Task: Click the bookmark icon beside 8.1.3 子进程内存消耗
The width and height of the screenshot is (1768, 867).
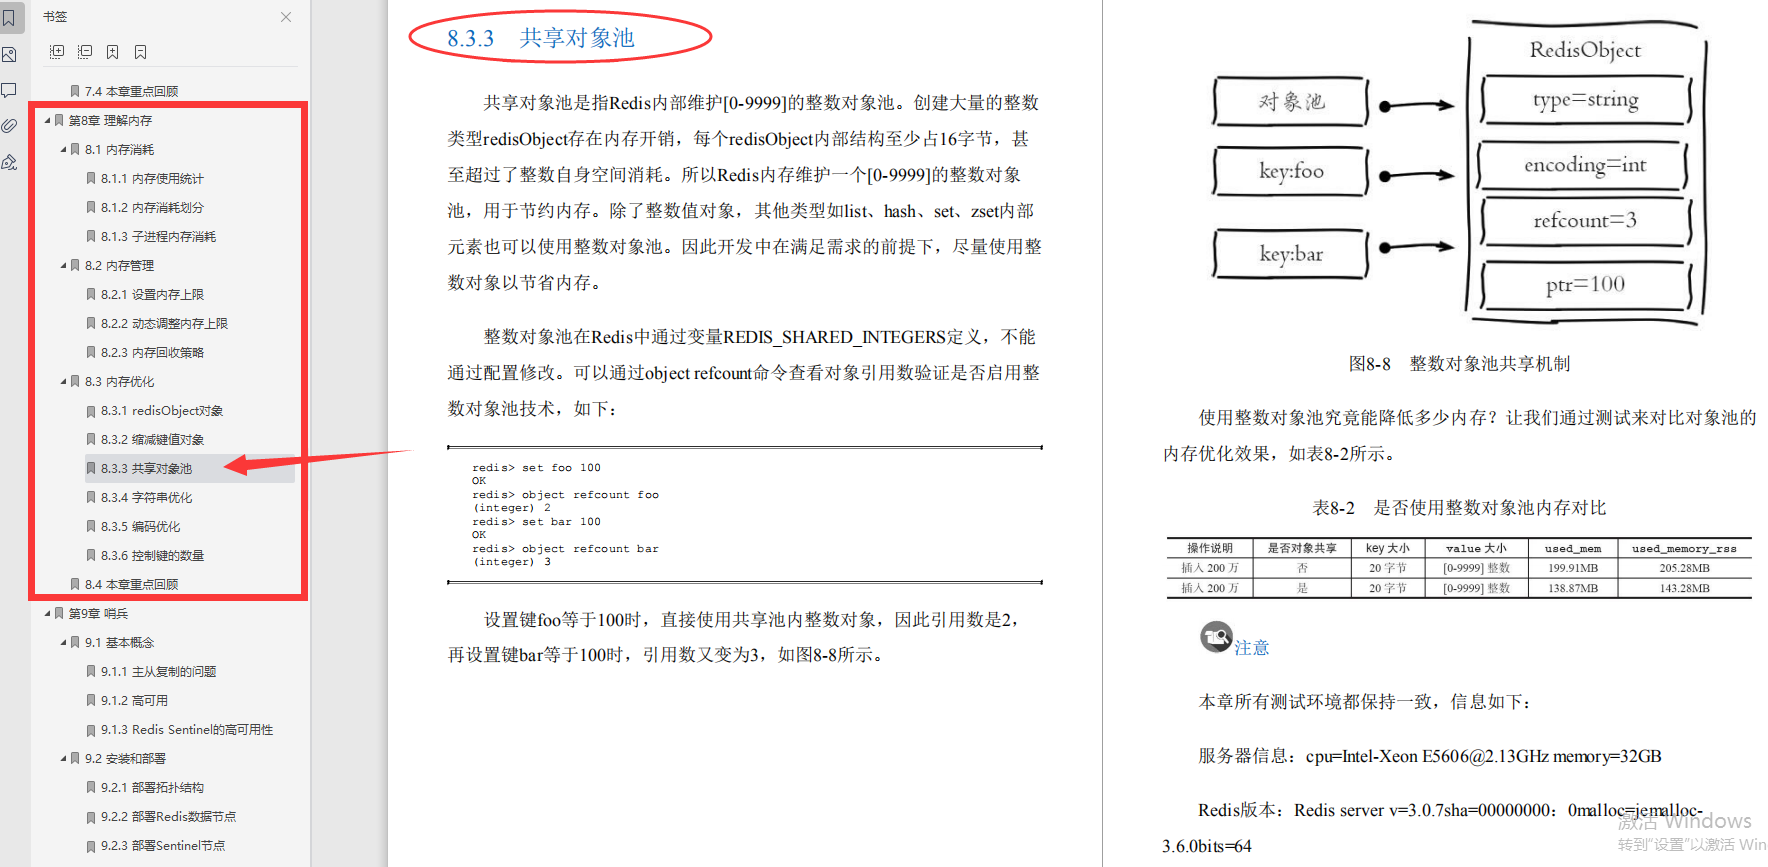Action: (x=91, y=236)
